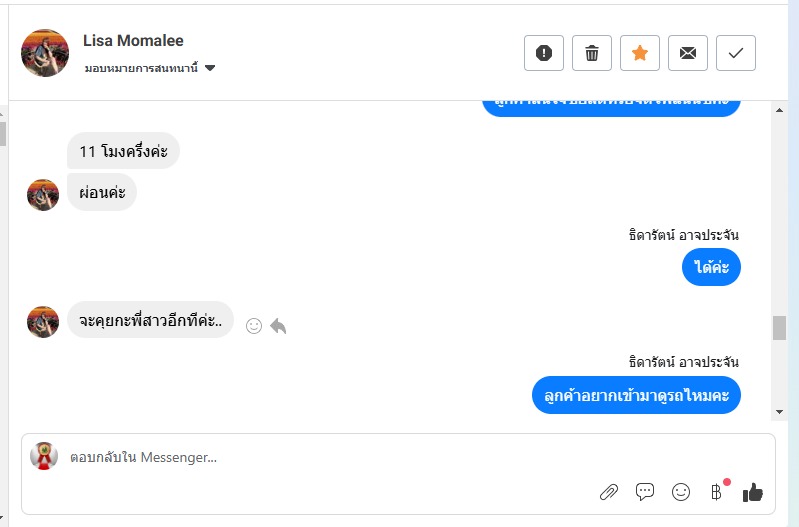Click the blue "ได้ค่ะ" sent message

point(712,267)
